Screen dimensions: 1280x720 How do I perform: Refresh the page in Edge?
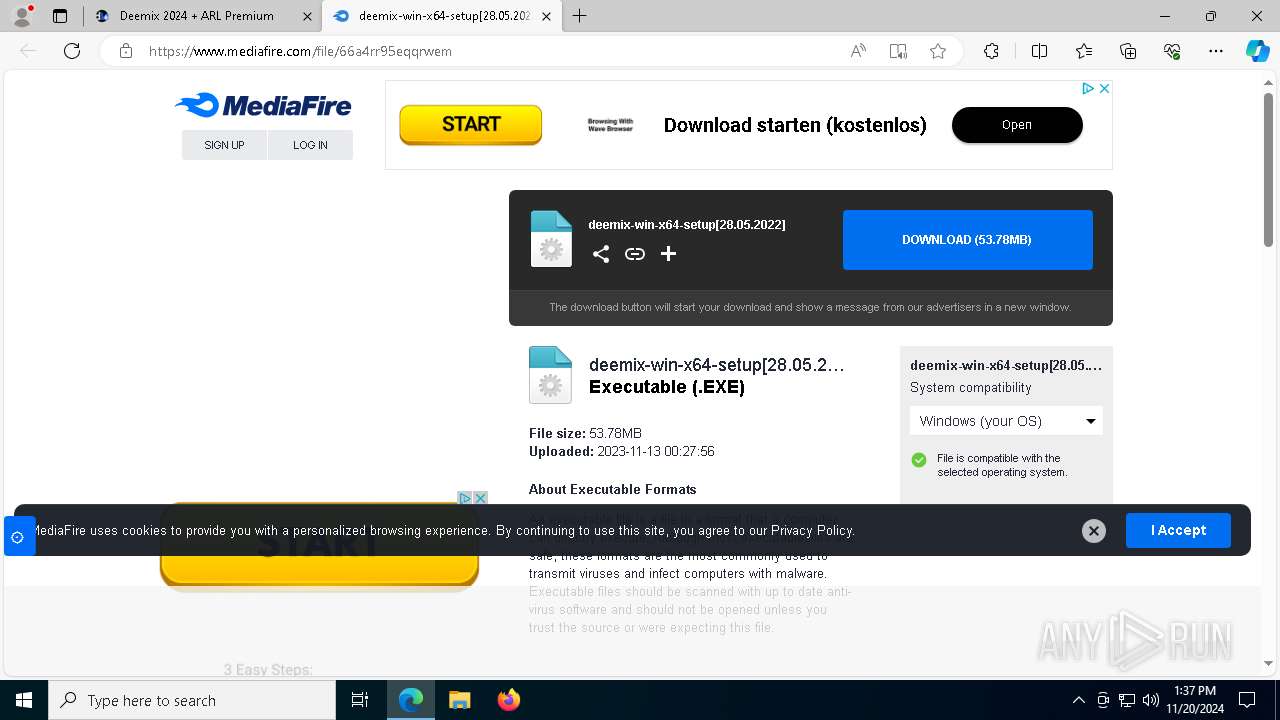click(x=72, y=51)
